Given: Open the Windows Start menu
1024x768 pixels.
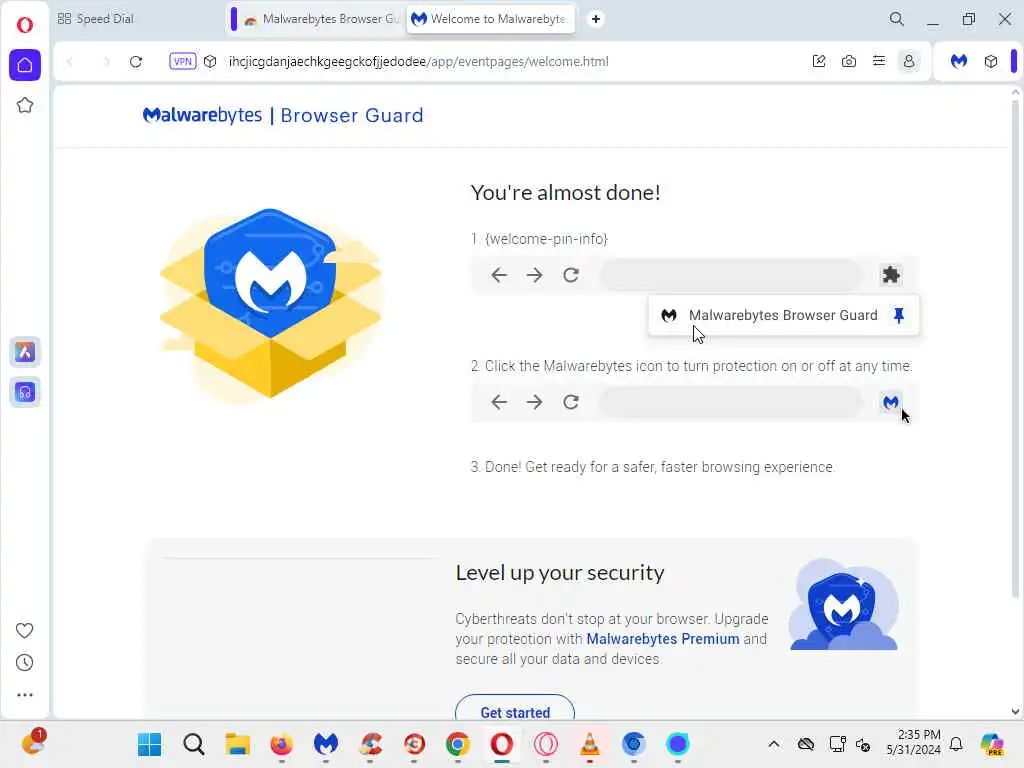Looking at the screenshot, I should tap(150, 744).
